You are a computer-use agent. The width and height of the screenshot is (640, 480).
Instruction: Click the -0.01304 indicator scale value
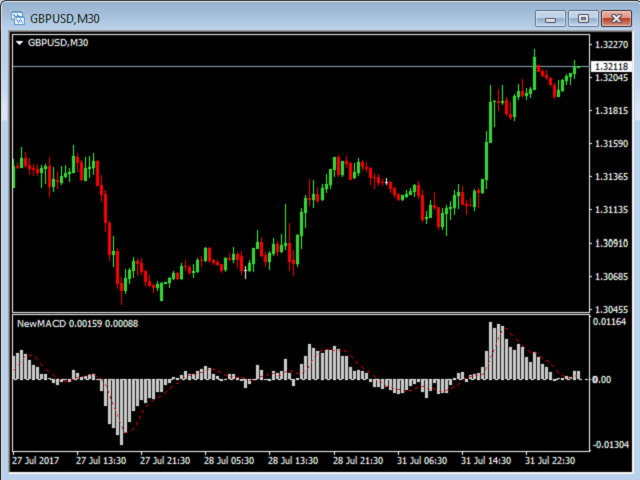pyautogui.click(x=609, y=444)
